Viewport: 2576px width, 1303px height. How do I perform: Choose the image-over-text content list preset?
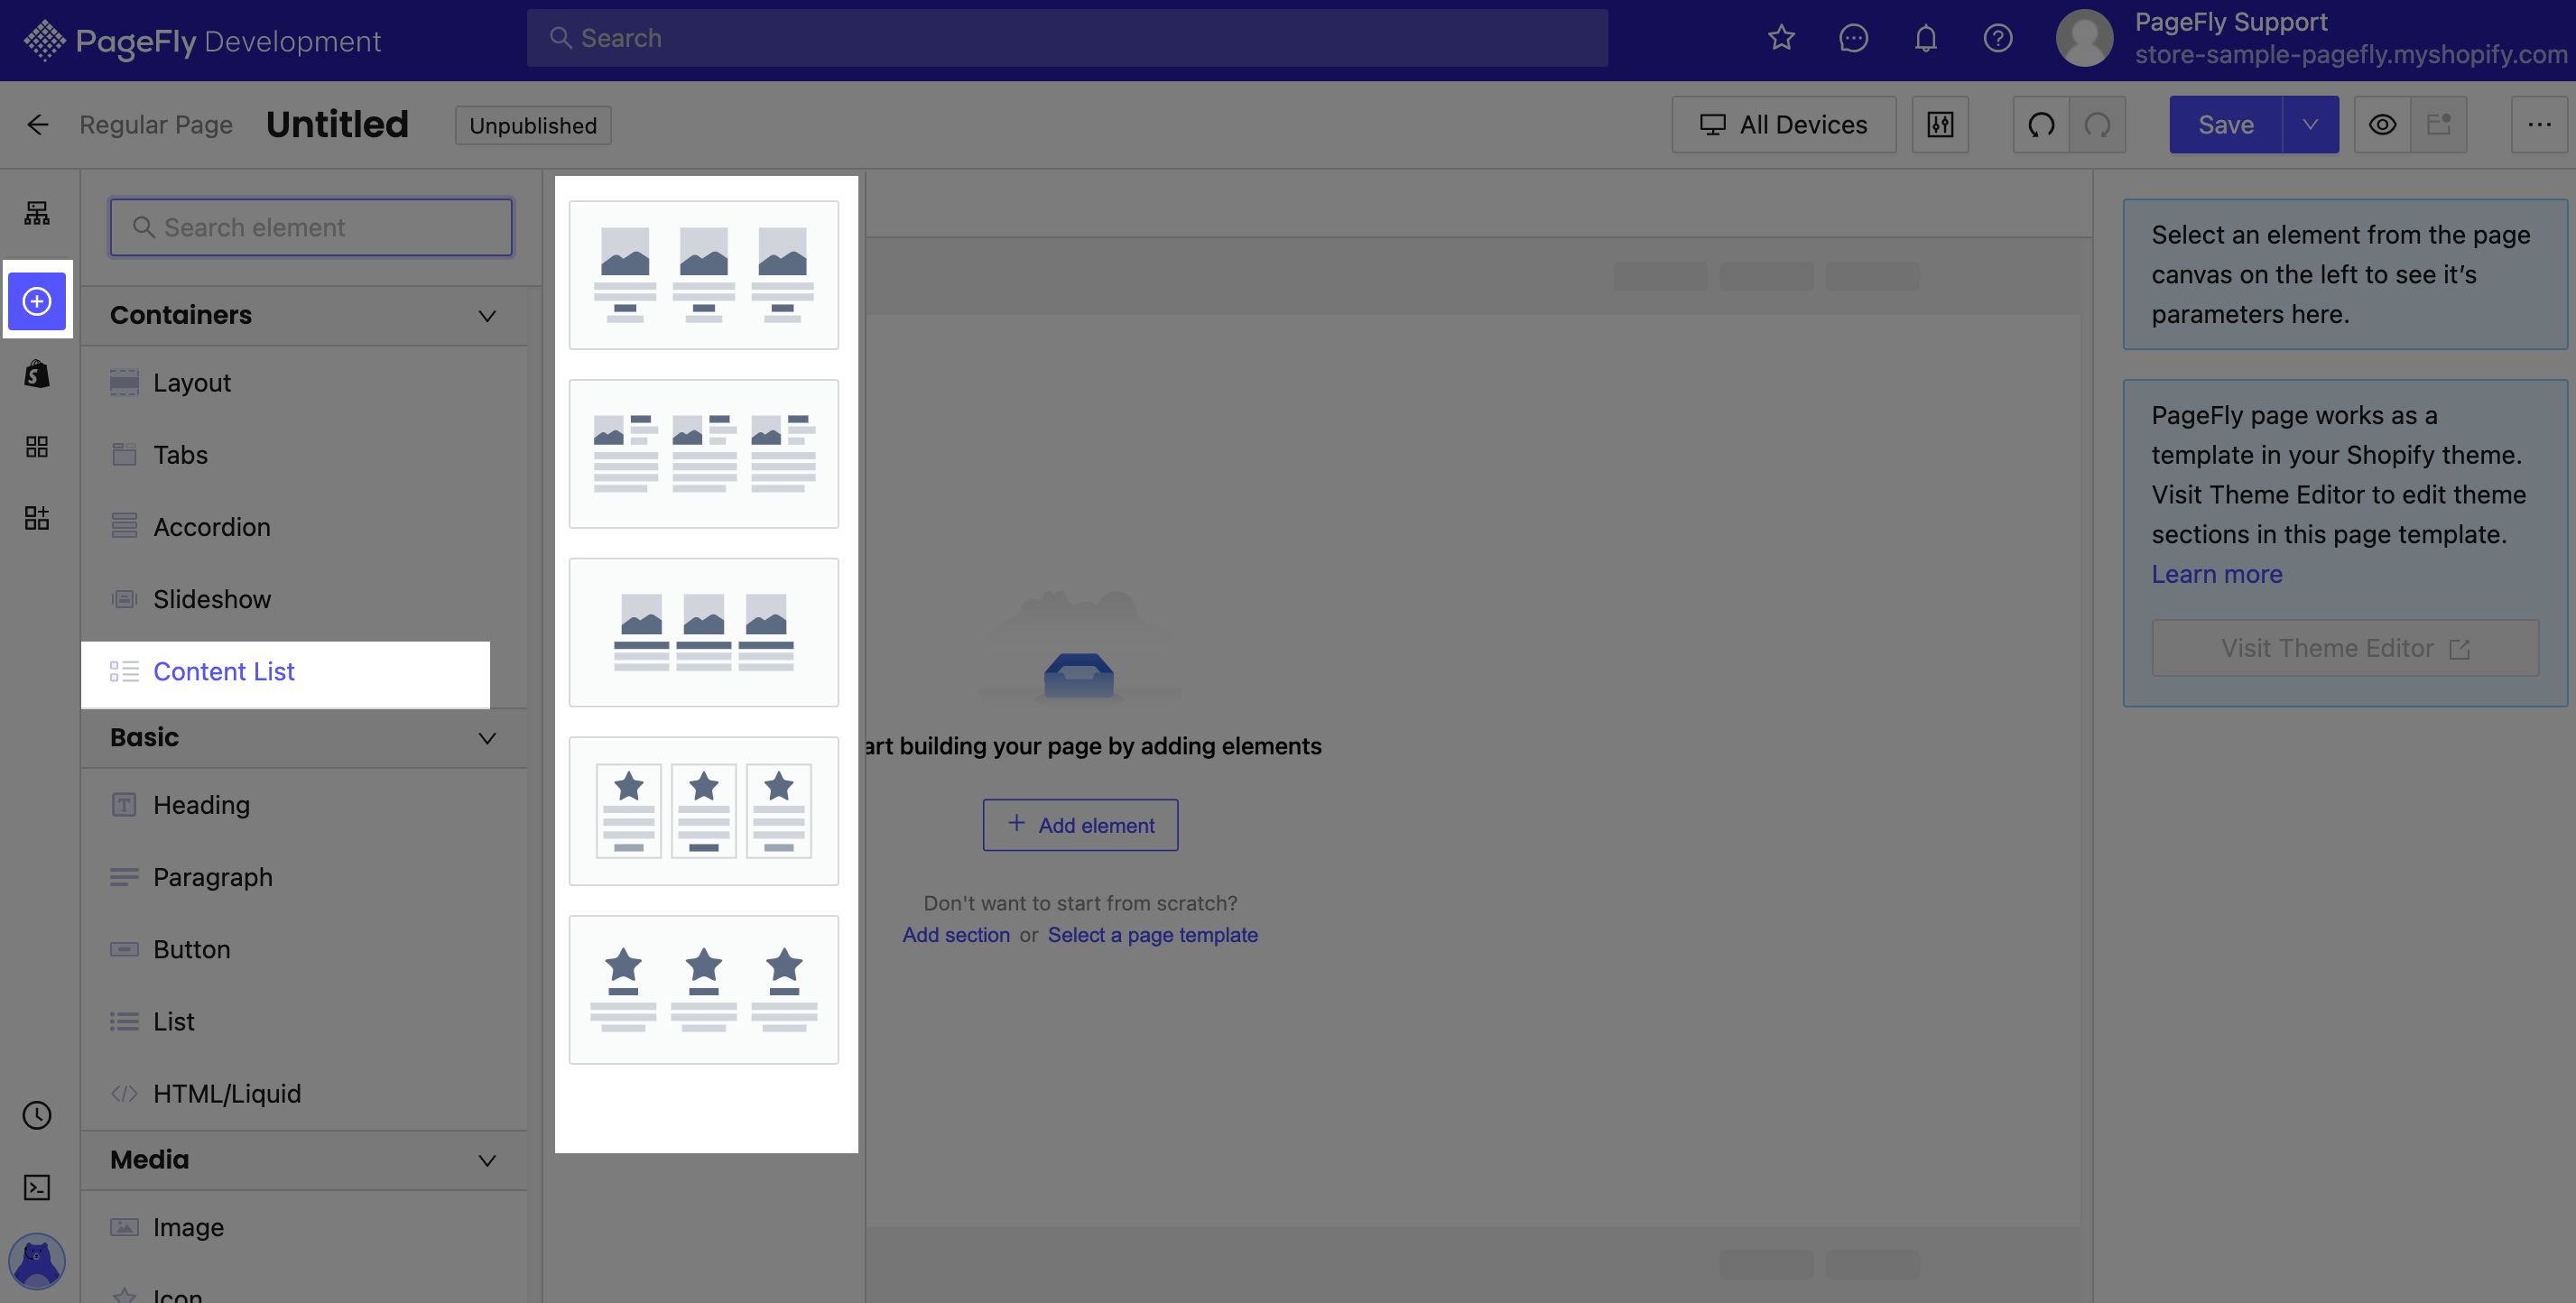[x=703, y=275]
